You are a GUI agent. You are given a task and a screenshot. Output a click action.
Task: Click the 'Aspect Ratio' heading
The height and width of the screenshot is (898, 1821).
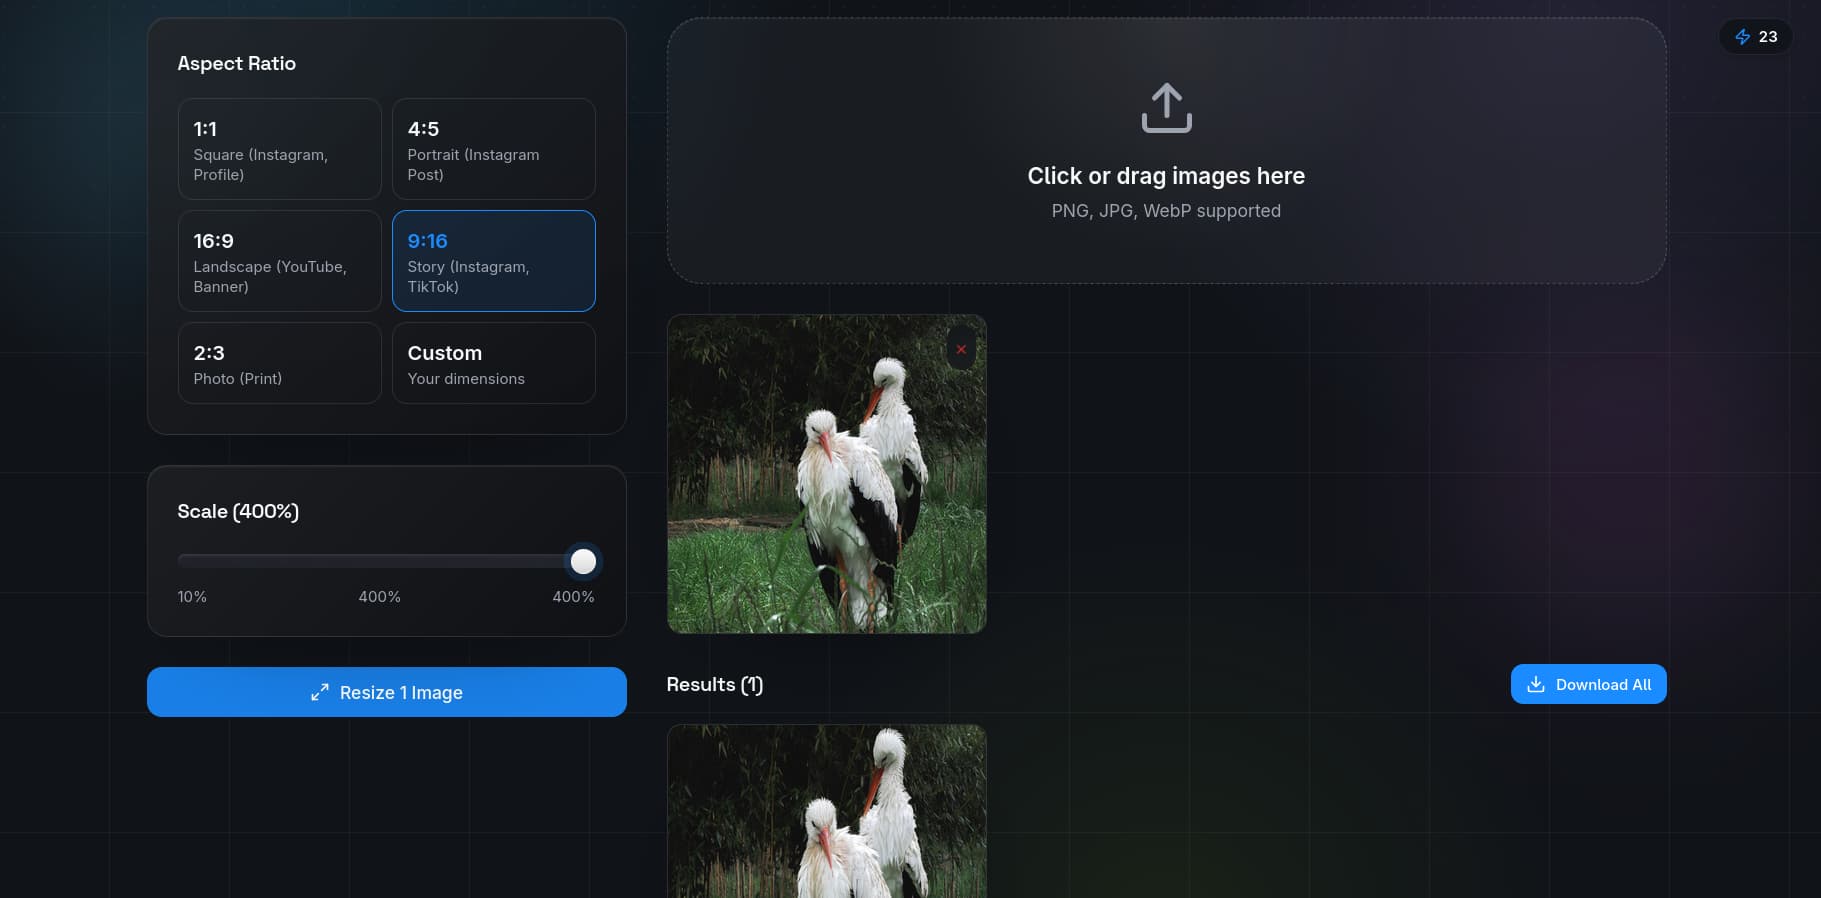[x=237, y=63]
